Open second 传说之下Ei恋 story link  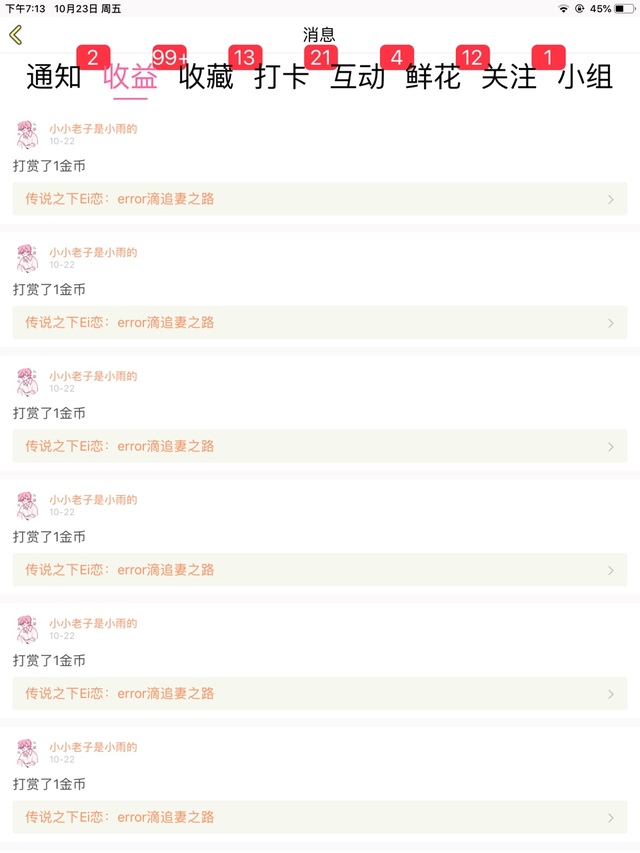coord(320,323)
